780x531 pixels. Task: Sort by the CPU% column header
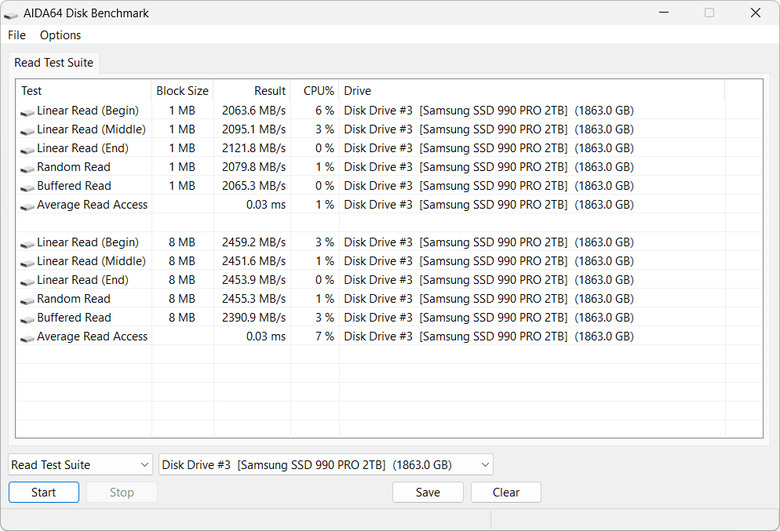coord(315,91)
